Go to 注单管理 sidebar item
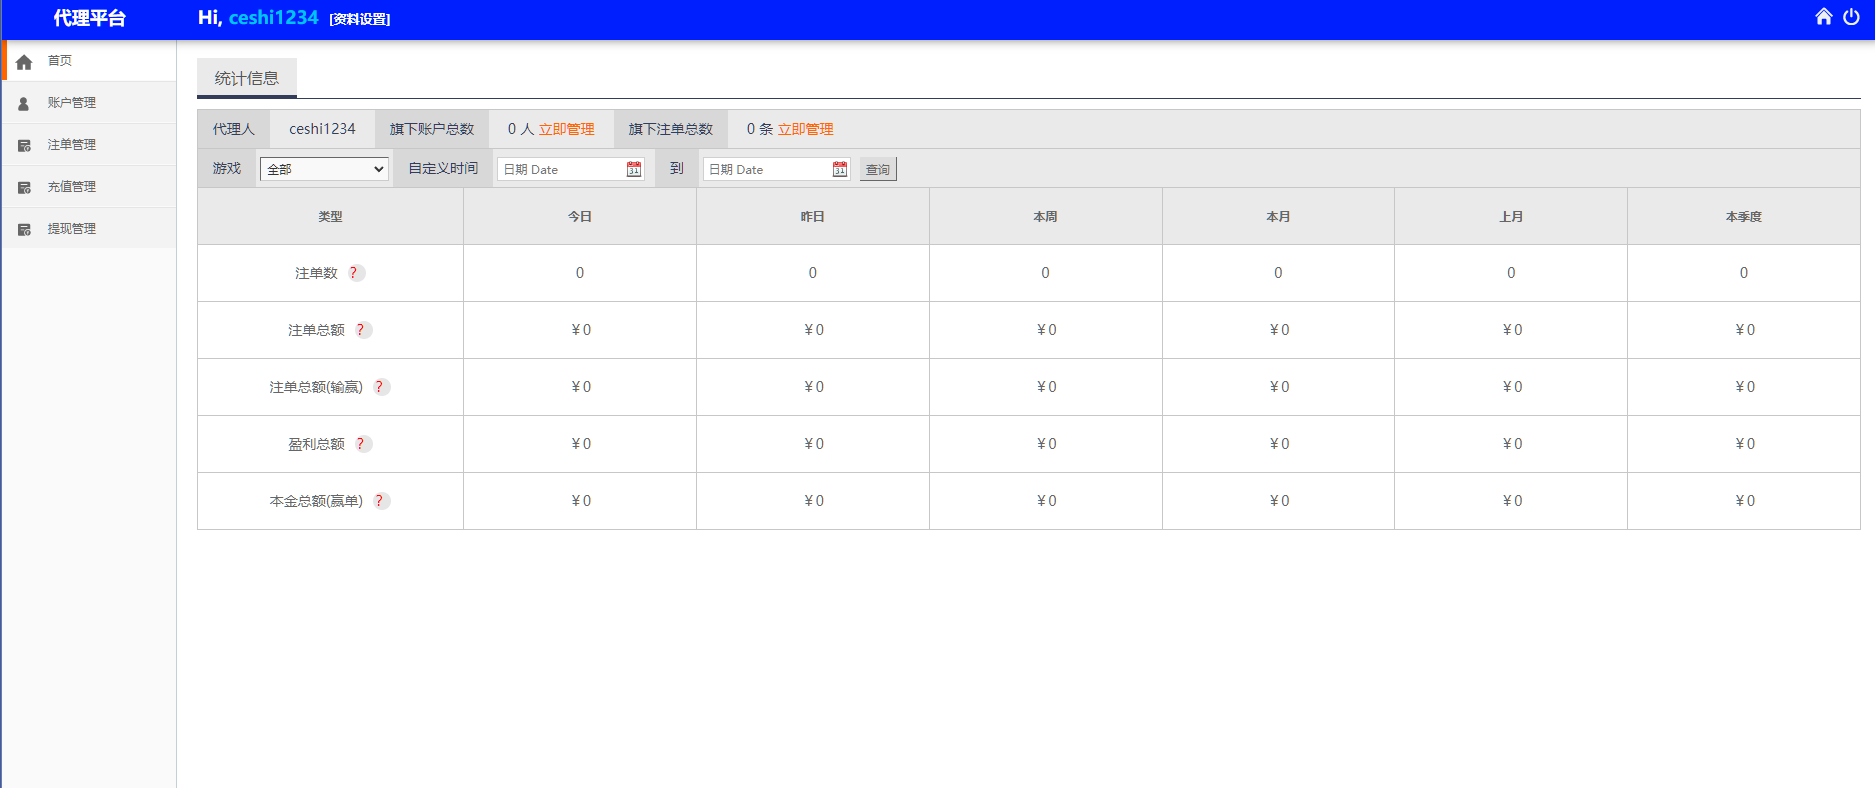This screenshot has width=1875, height=788. point(71,145)
